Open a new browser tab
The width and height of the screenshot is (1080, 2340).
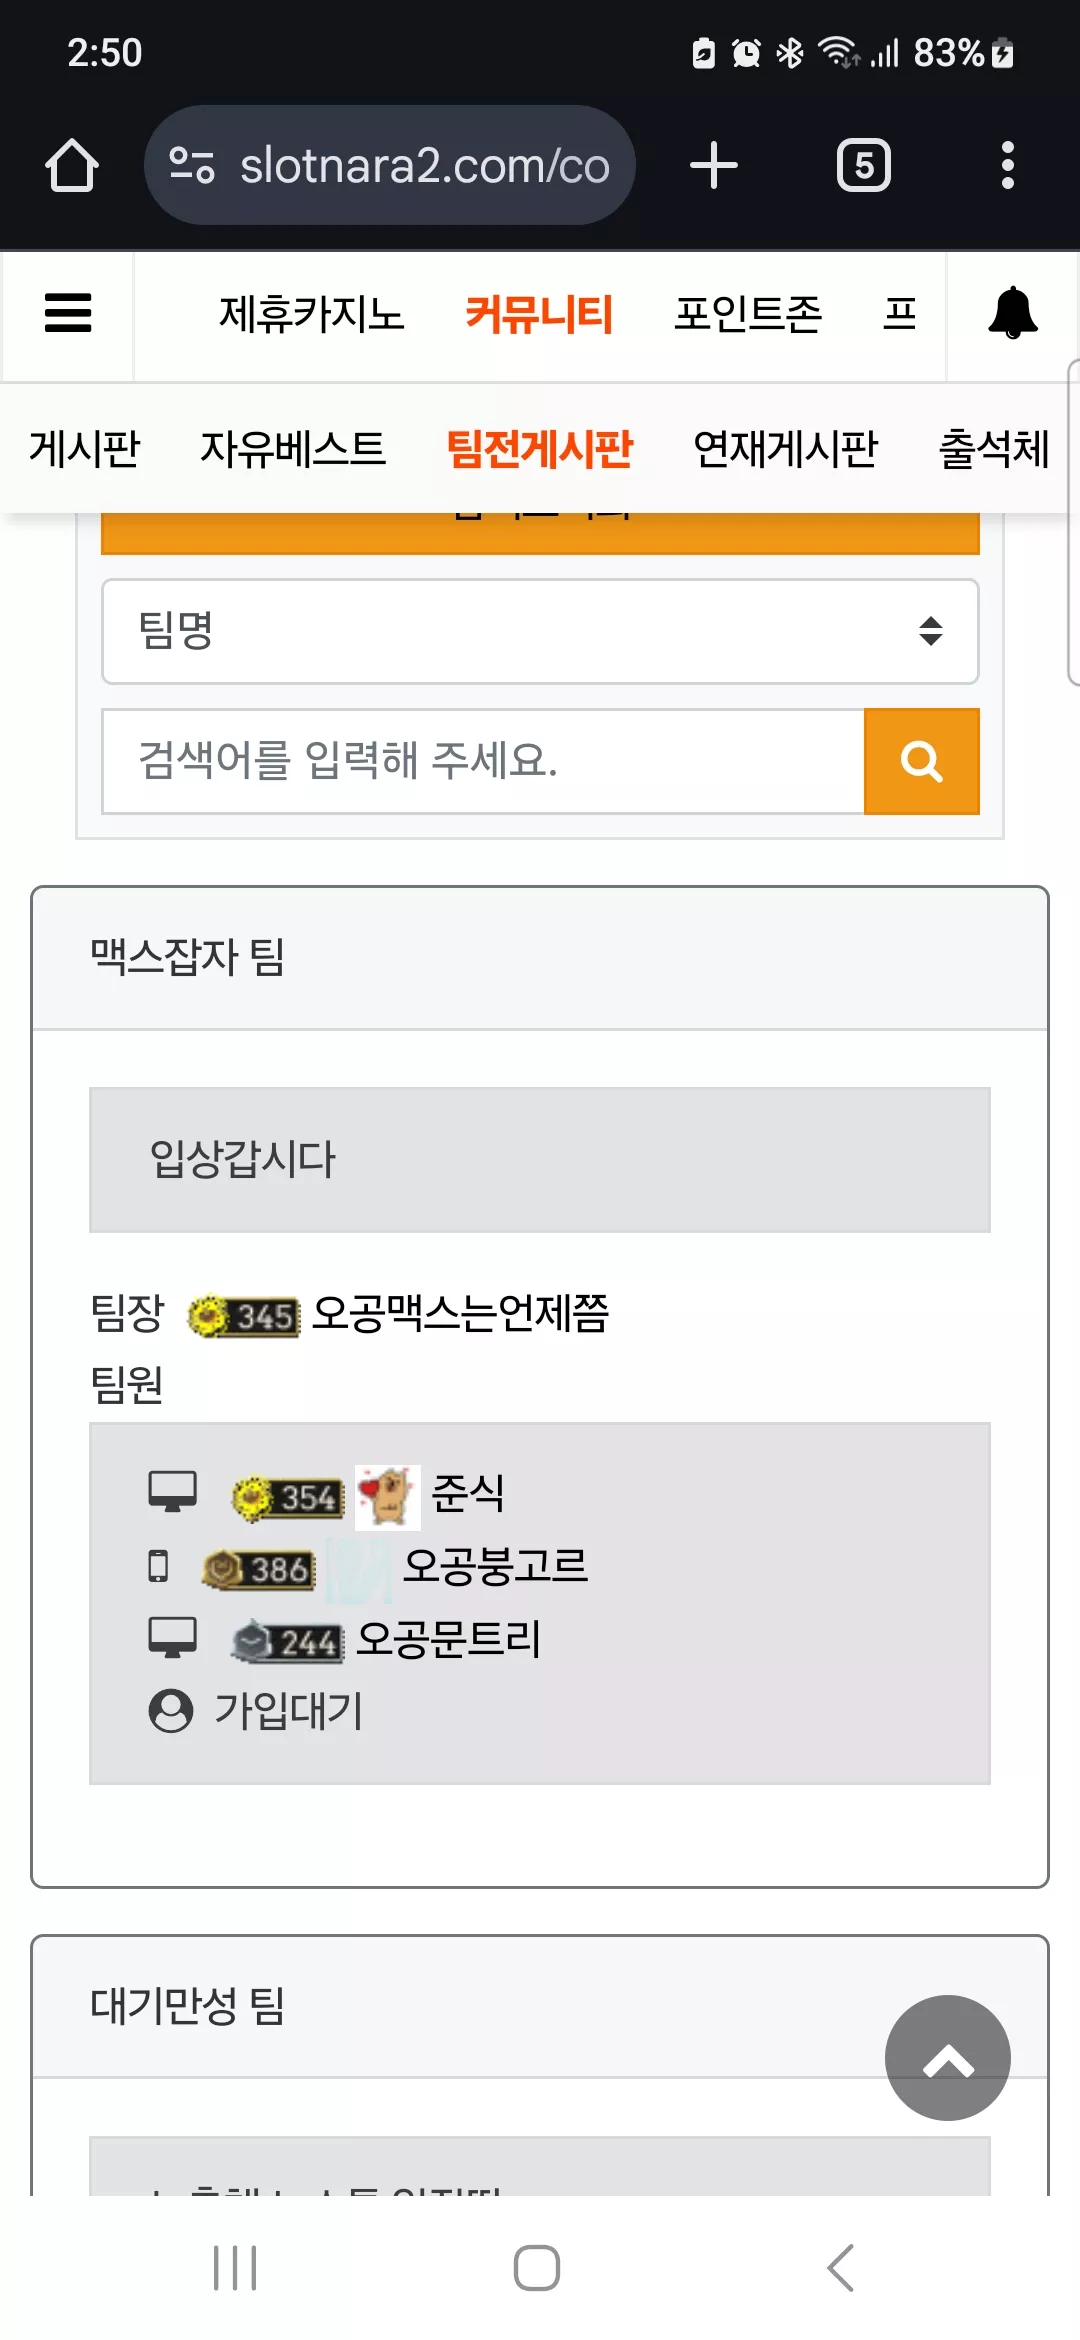(714, 165)
